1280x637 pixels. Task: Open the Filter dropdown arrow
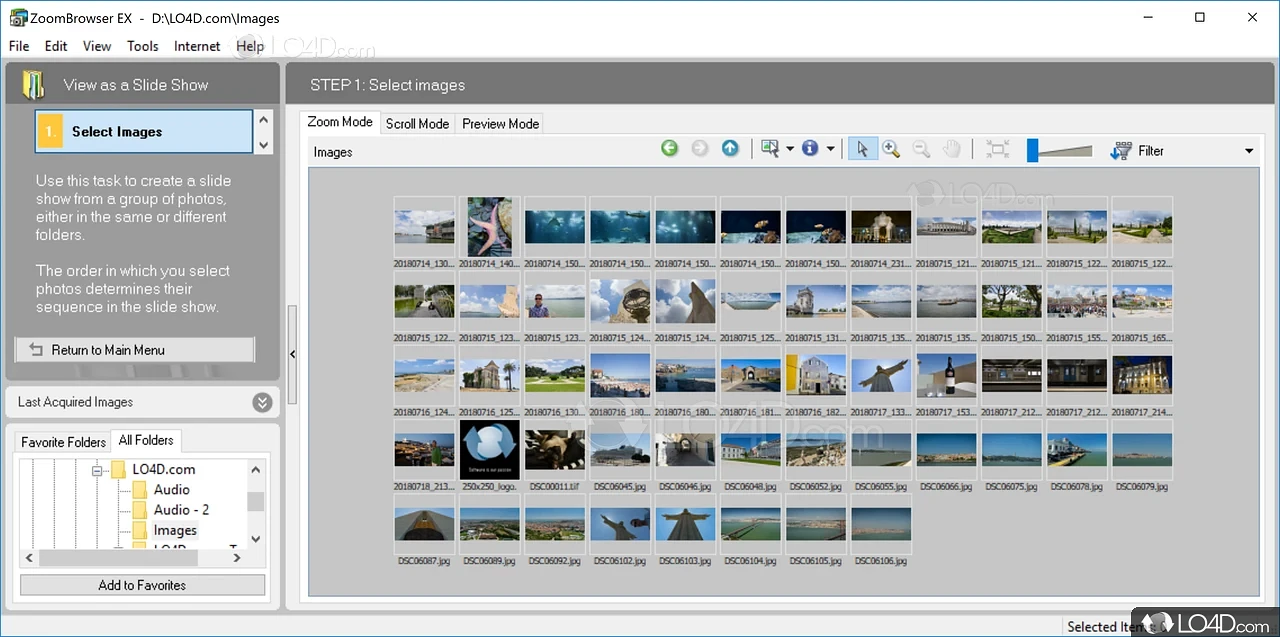coord(1249,151)
